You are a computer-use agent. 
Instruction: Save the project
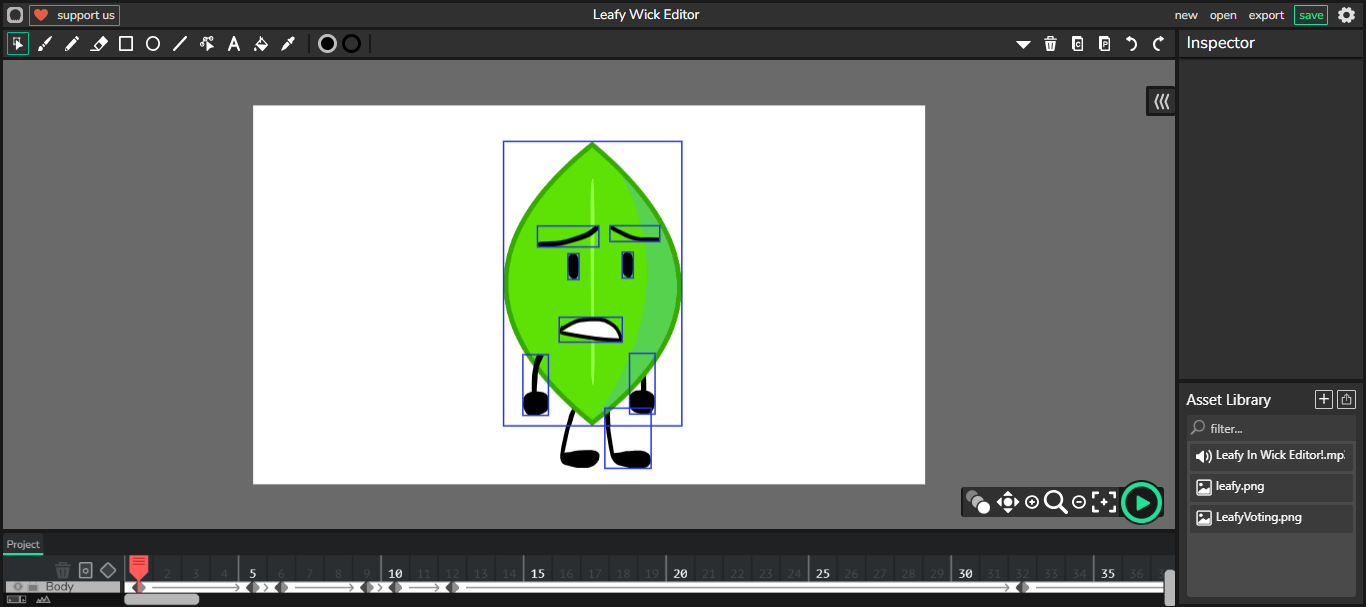1311,15
